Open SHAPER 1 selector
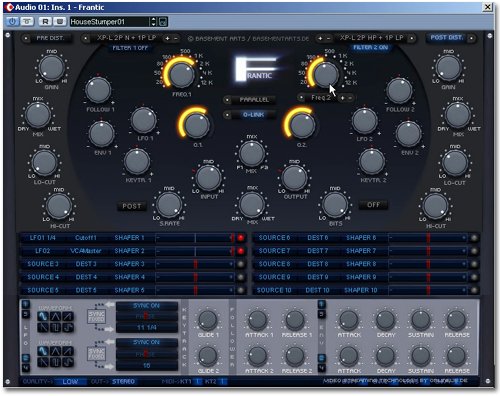This screenshot has height=396, width=500. [x=129, y=238]
